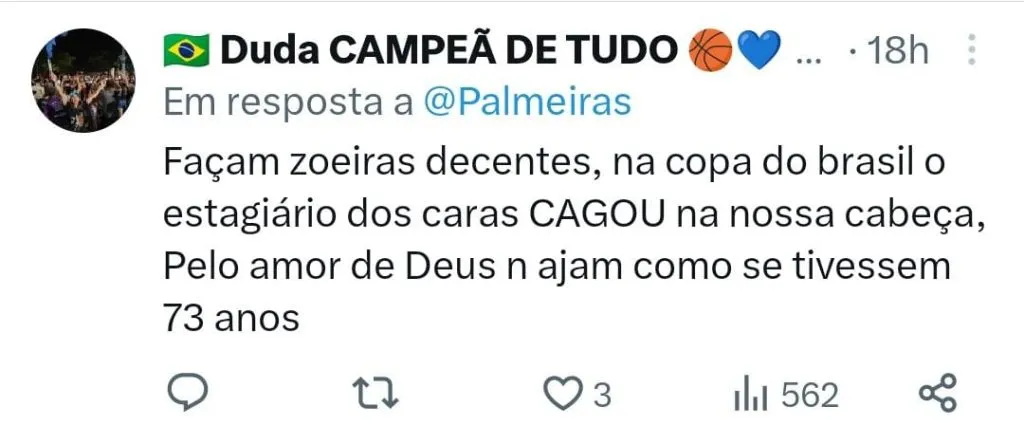The height and width of the screenshot is (444, 1024).
Task: Click the 73 anos text line
Action: click(231, 319)
